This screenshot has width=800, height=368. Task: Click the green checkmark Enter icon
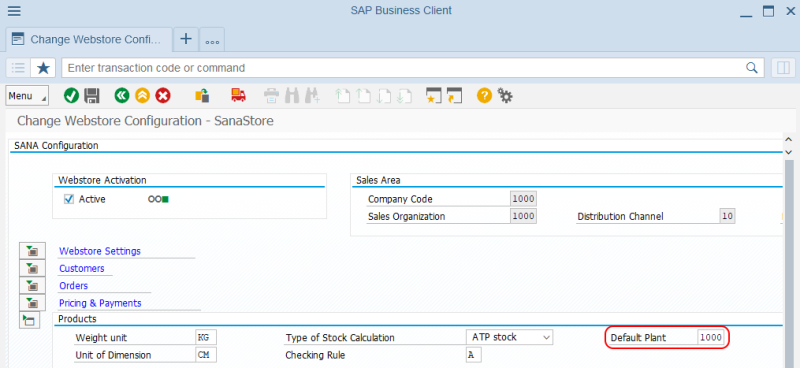click(x=71, y=95)
